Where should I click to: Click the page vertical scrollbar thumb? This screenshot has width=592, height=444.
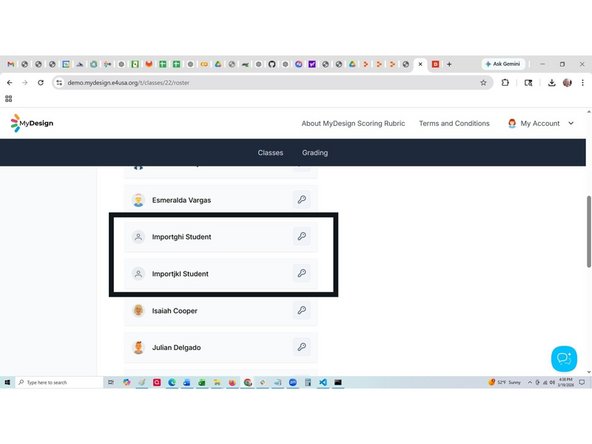point(589,232)
